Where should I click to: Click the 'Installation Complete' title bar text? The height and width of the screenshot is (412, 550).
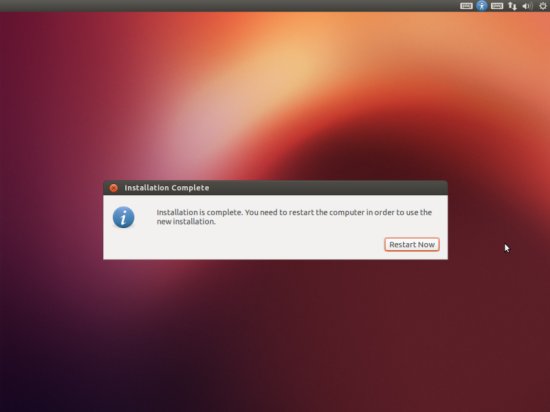(x=167, y=188)
